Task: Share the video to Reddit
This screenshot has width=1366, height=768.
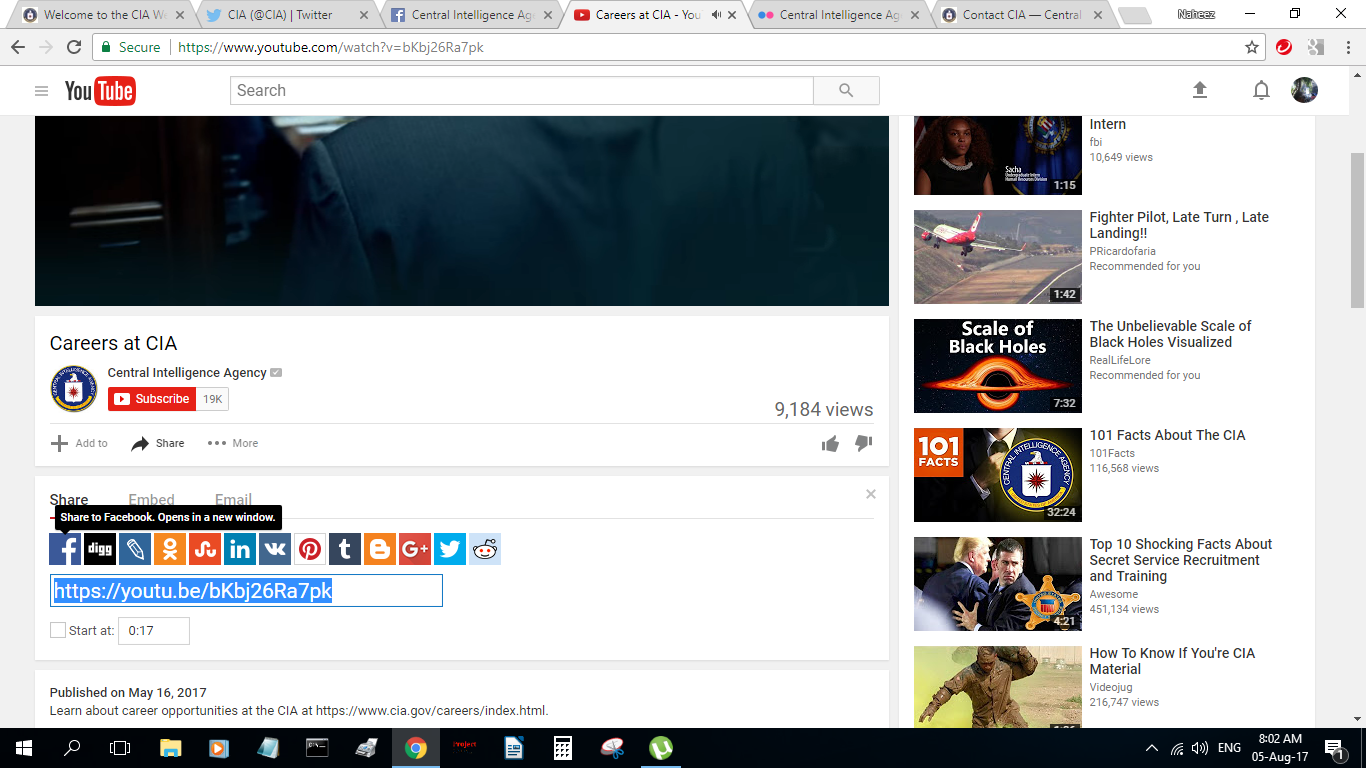Action: coord(485,549)
